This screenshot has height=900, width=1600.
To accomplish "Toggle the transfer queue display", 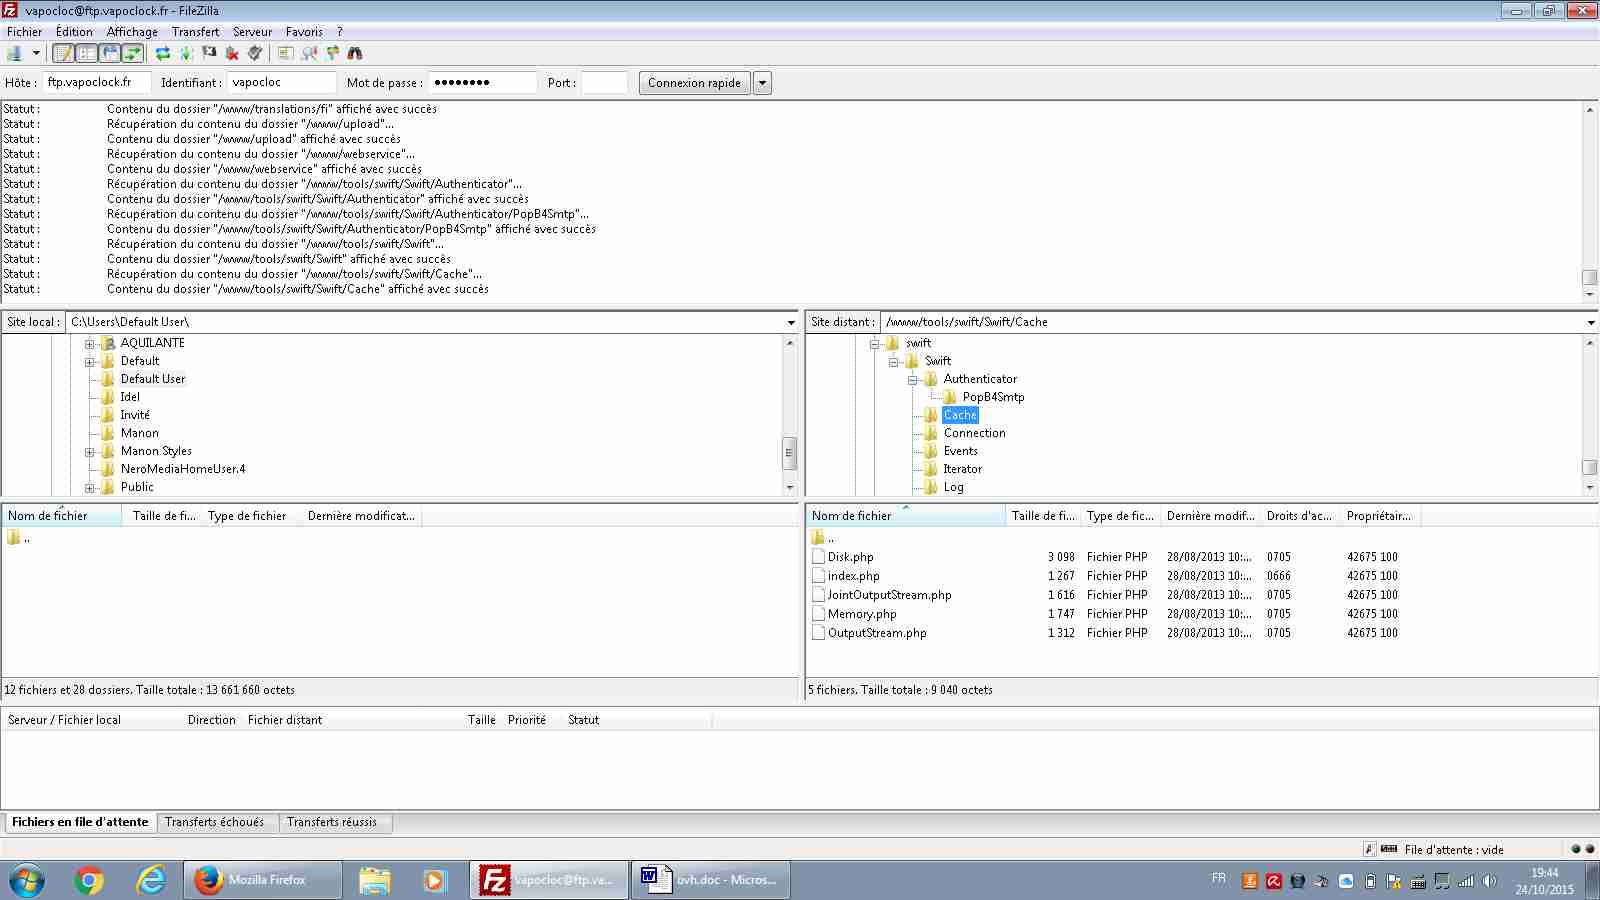I will tap(133, 53).
